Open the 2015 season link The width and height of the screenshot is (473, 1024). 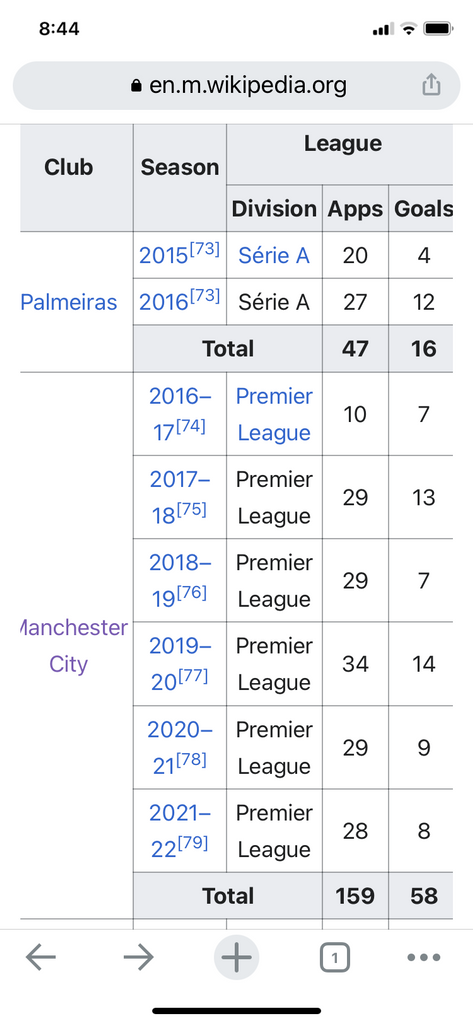164,255
